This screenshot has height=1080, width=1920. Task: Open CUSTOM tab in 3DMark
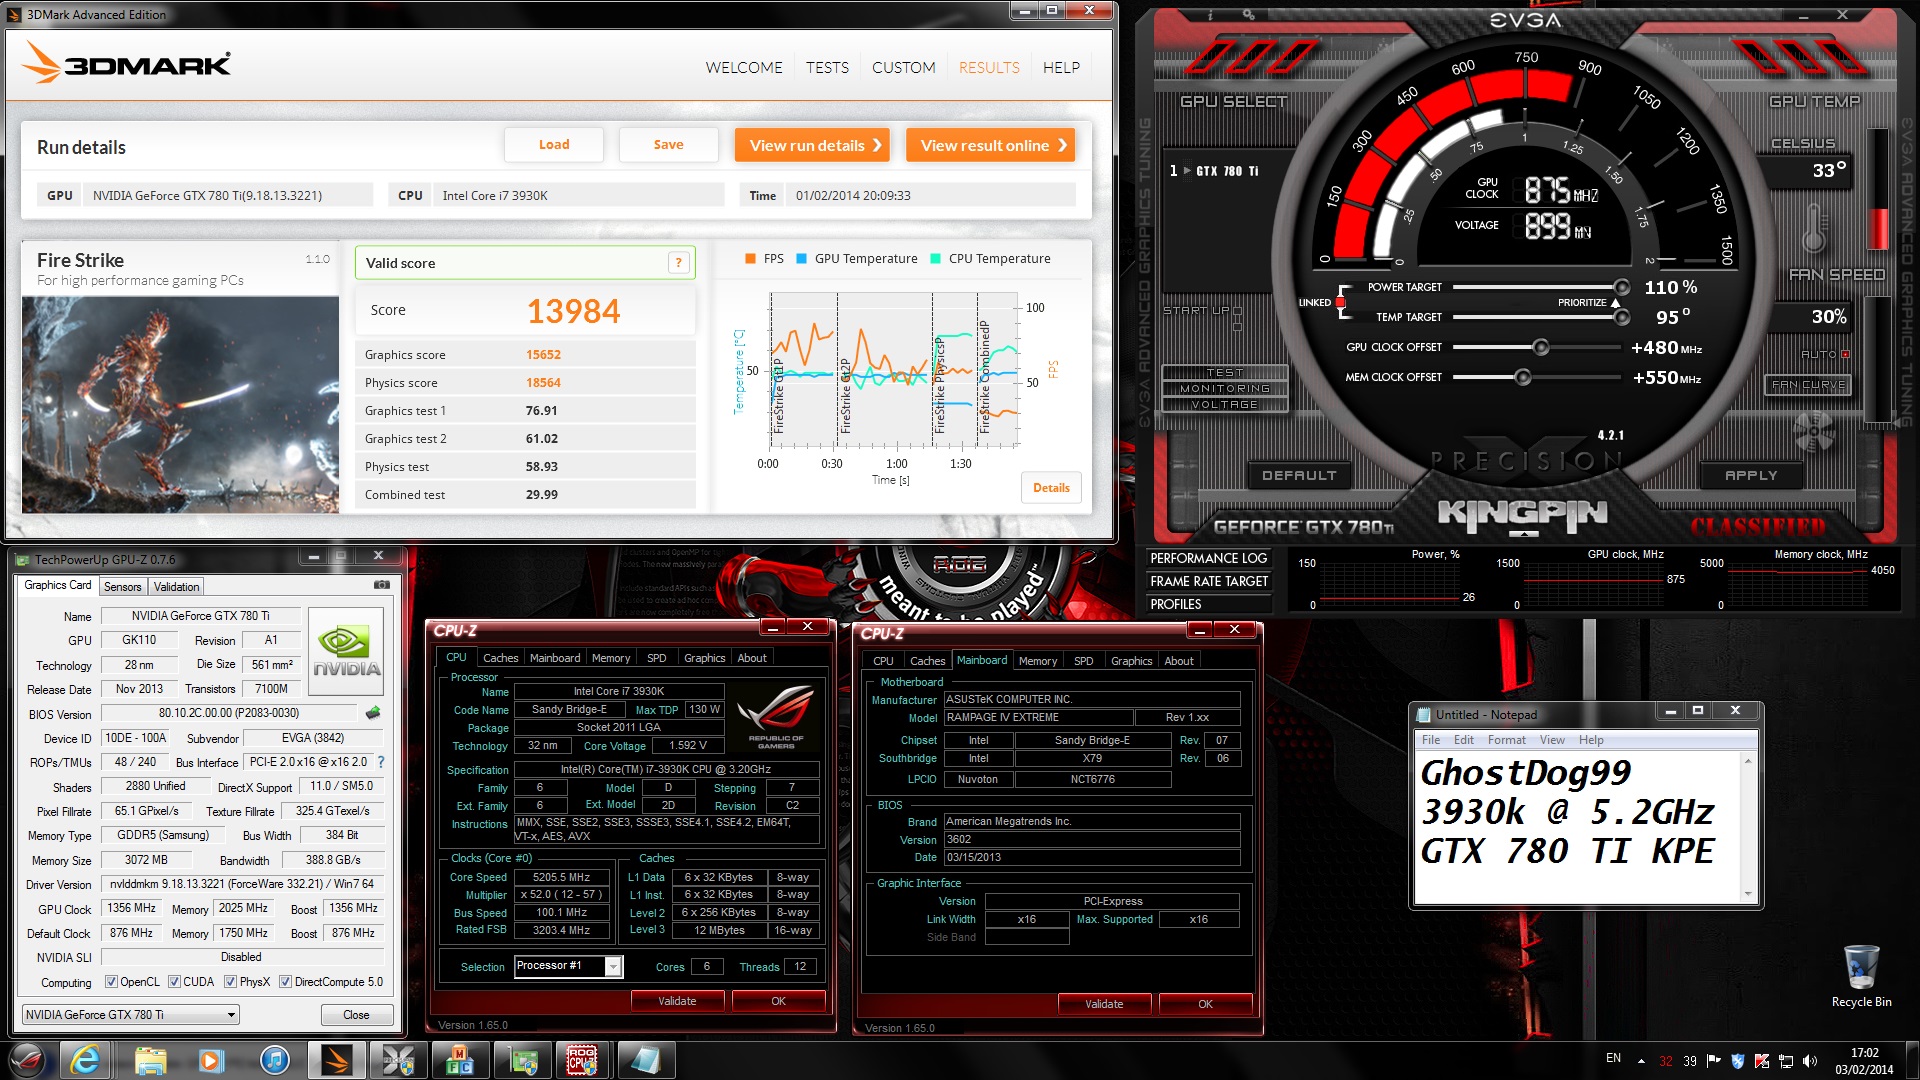[x=903, y=67]
